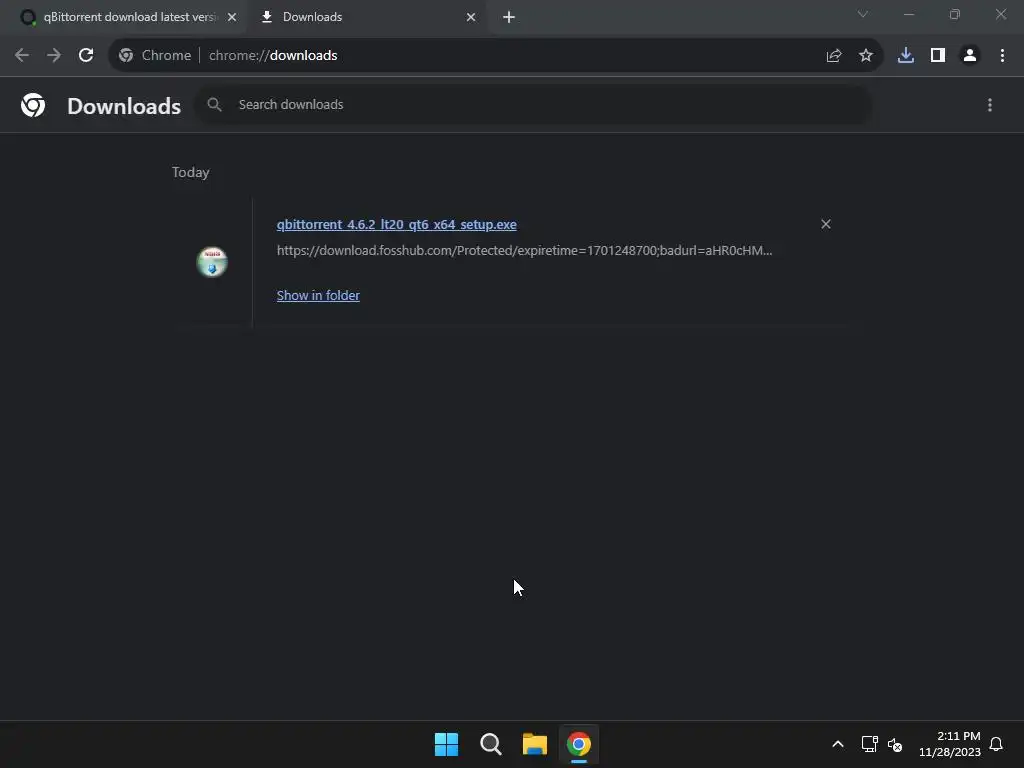Go back using the browser back arrow
1024x768 pixels.
(x=22, y=56)
